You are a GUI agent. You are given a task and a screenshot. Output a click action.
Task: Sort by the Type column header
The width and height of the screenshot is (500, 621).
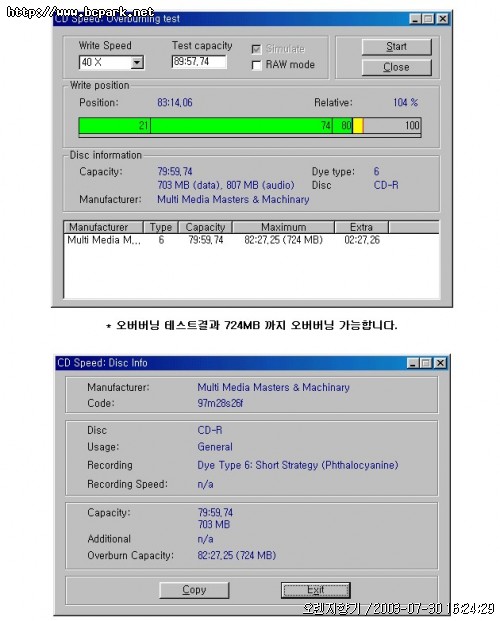pos(160,227)
